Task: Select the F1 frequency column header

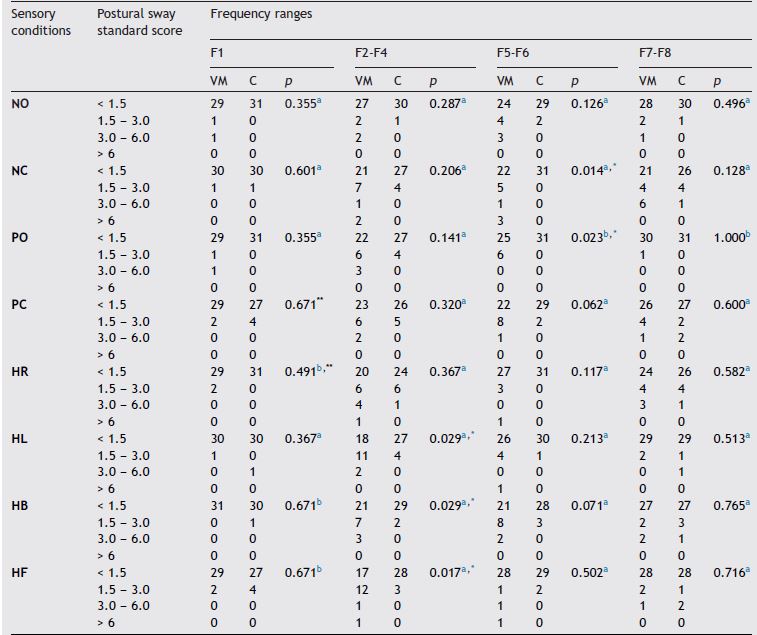Action: coord(217,49)
